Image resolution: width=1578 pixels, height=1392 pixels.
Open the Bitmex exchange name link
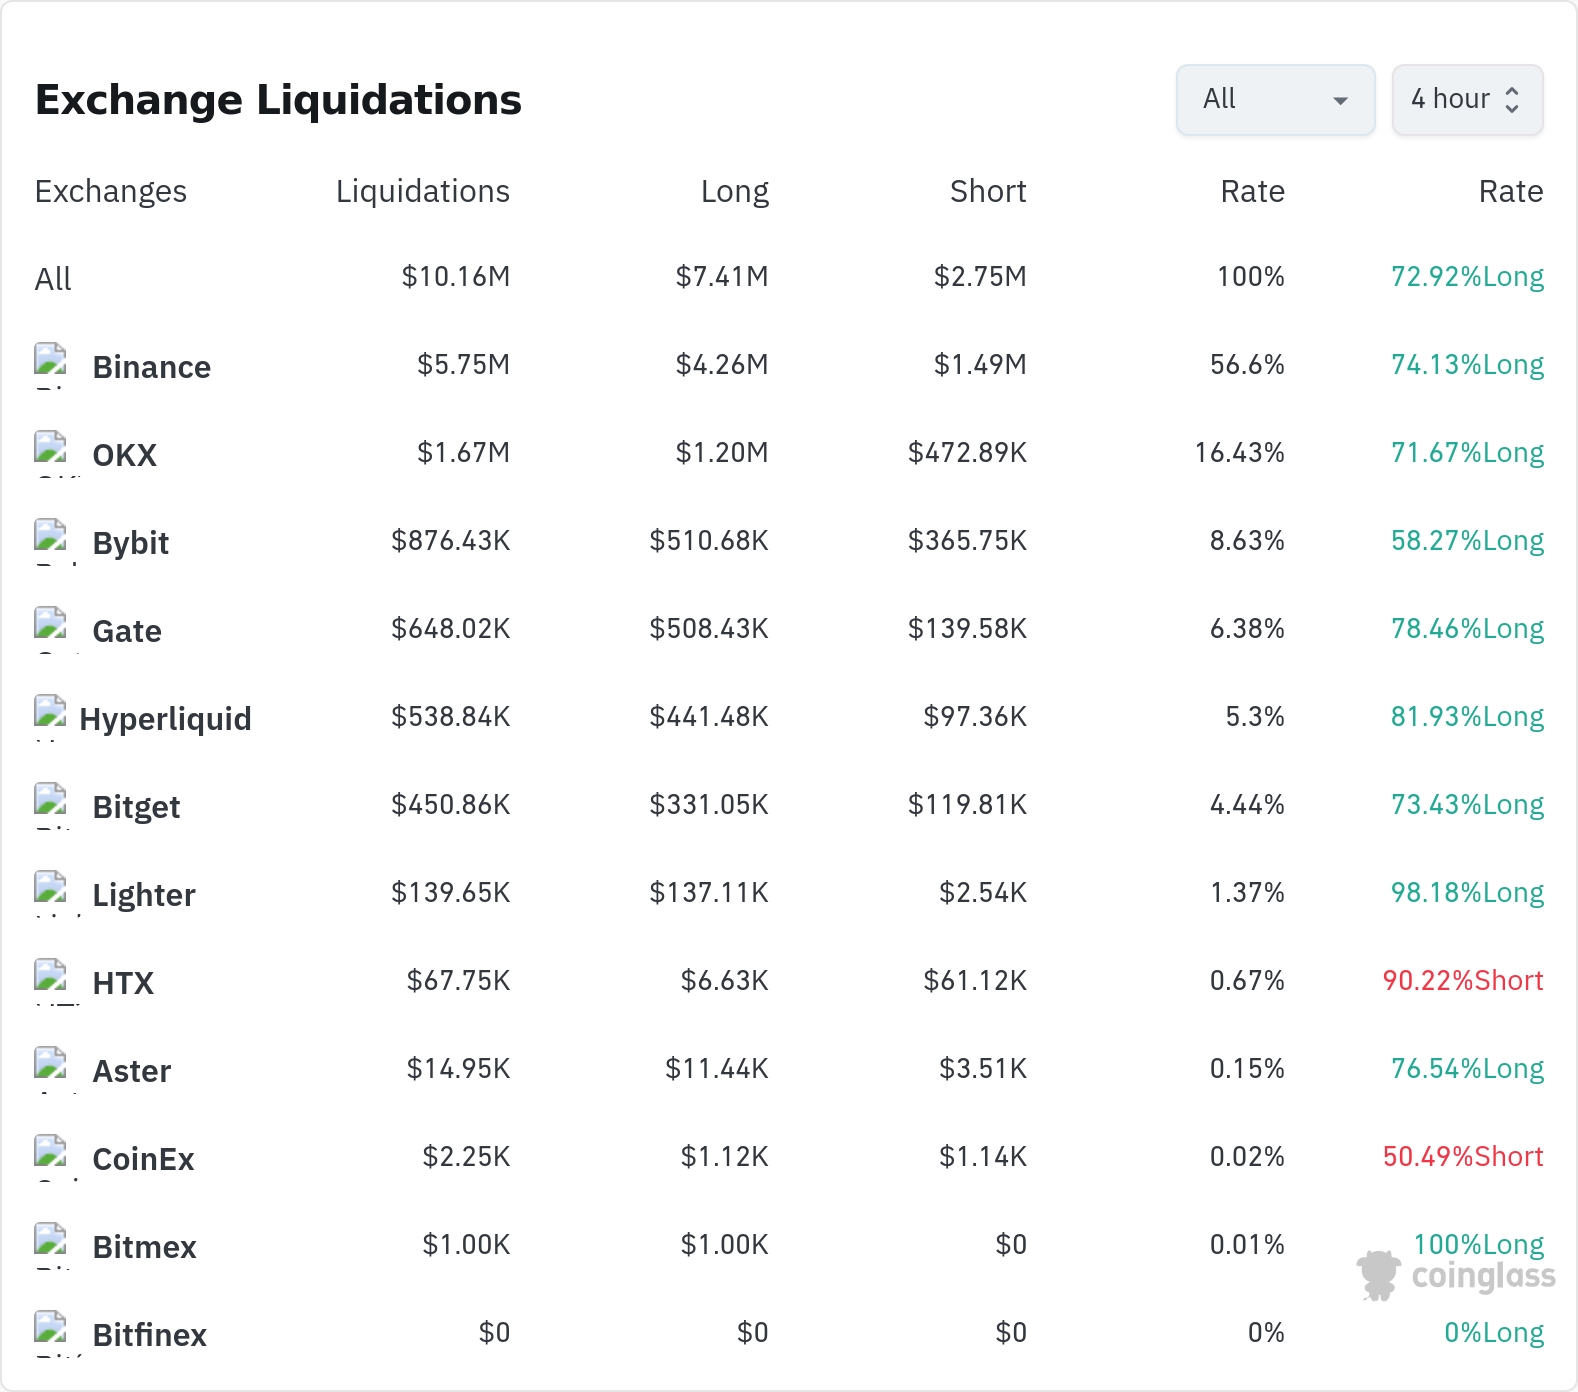(x=144, y=1247)
